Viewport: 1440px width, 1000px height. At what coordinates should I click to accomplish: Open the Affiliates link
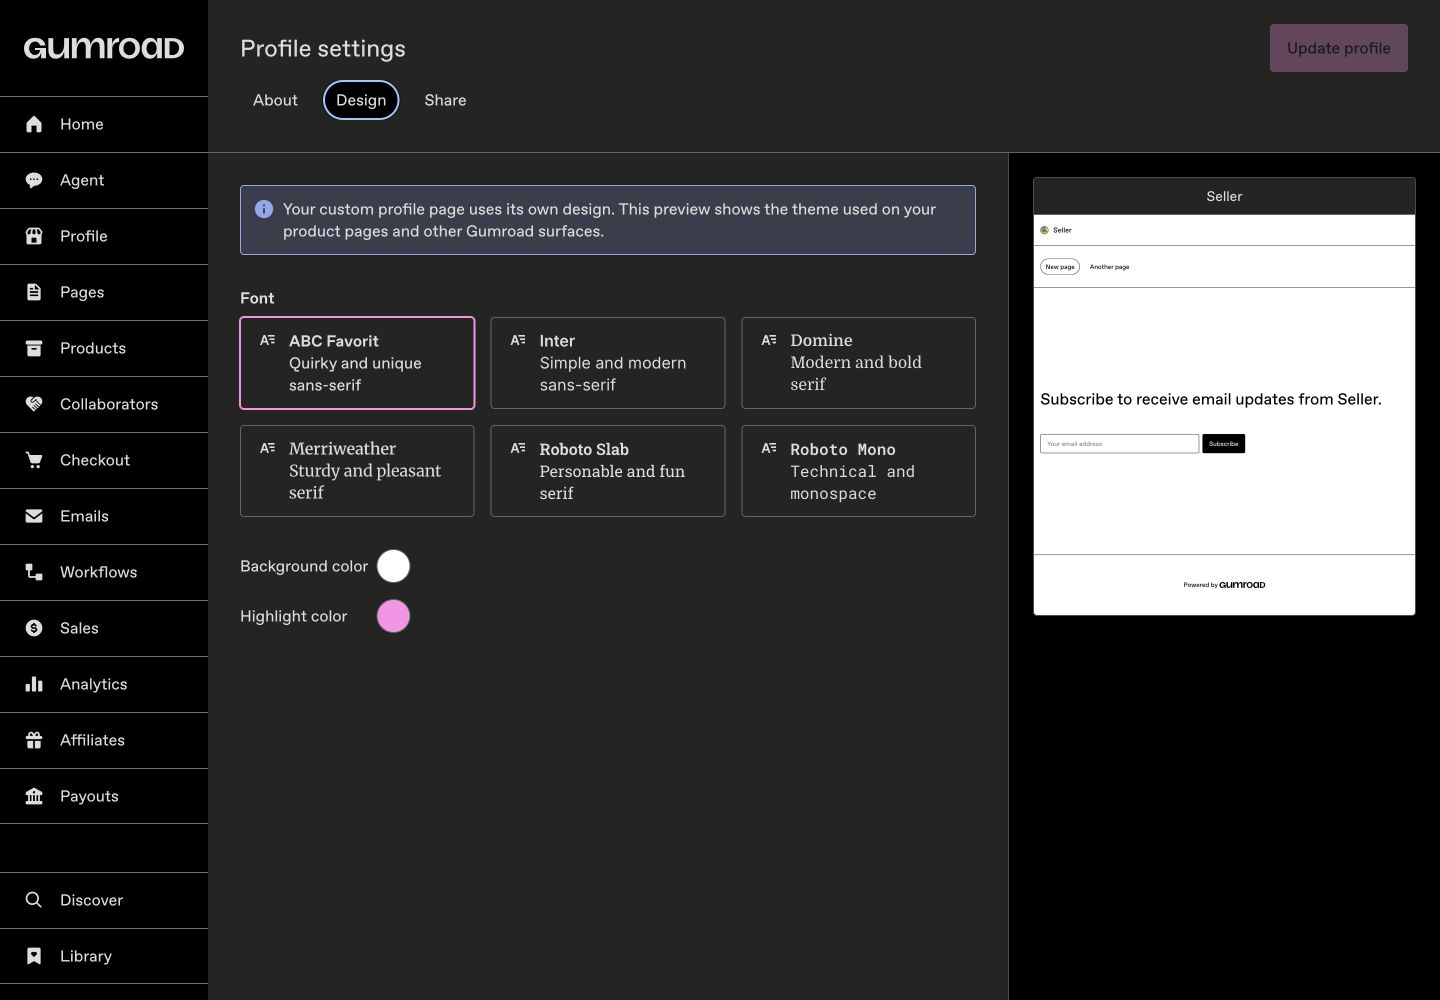[x=104, y=740]
